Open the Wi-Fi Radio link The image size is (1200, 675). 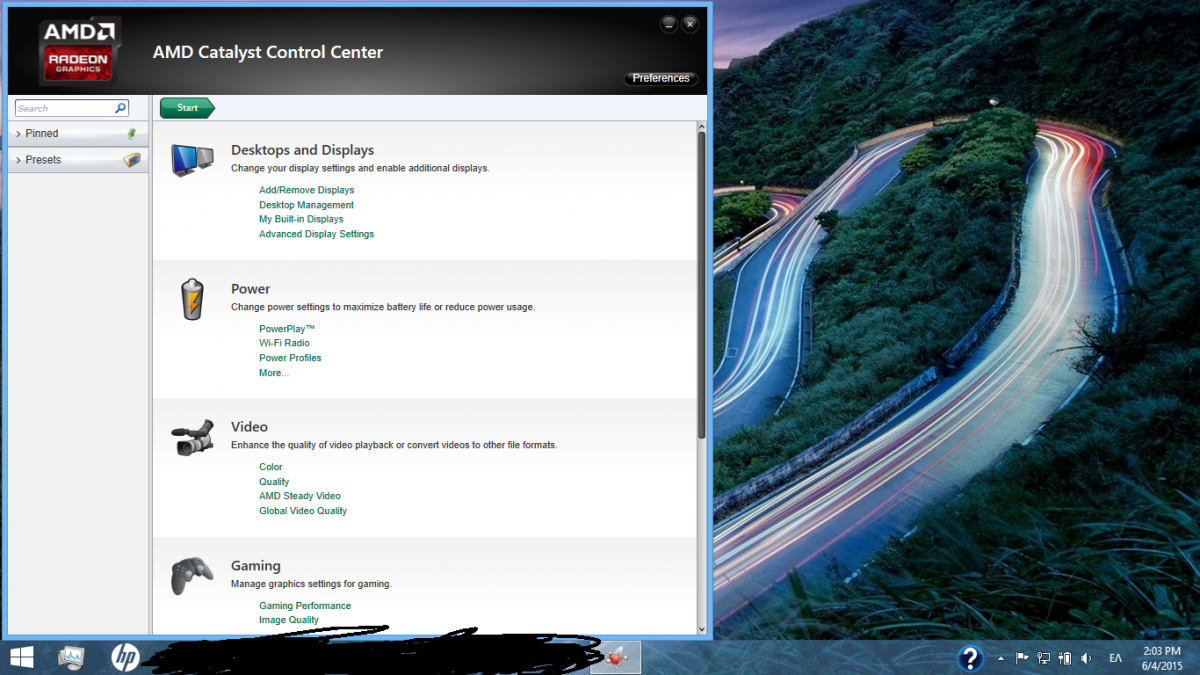[284, 343]
